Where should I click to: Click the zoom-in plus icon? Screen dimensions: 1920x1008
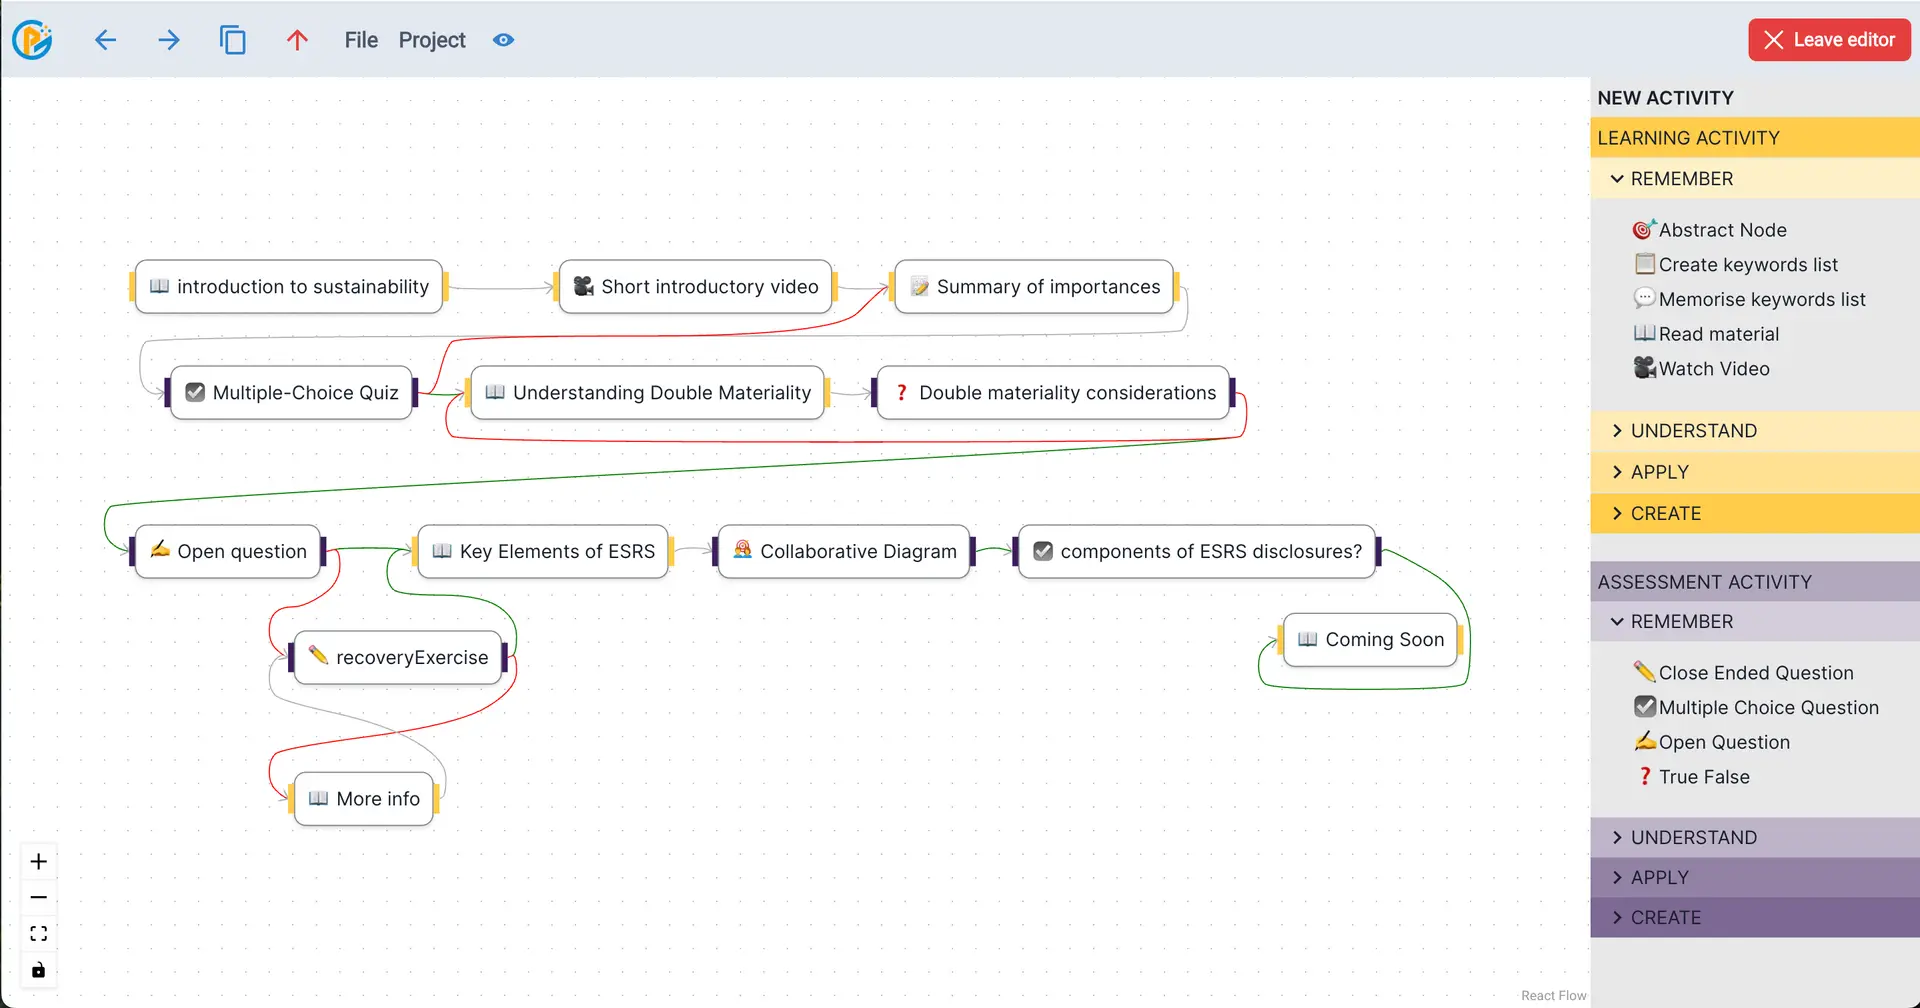[38, 861]
